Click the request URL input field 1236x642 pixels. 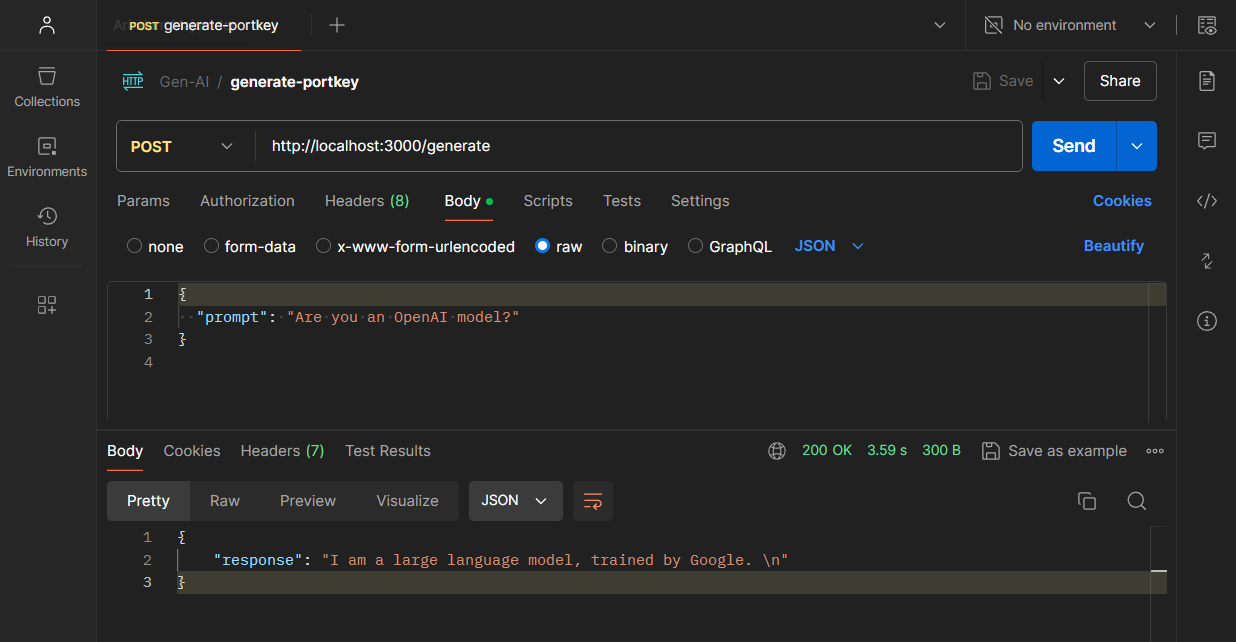click(x=640, y=146)
